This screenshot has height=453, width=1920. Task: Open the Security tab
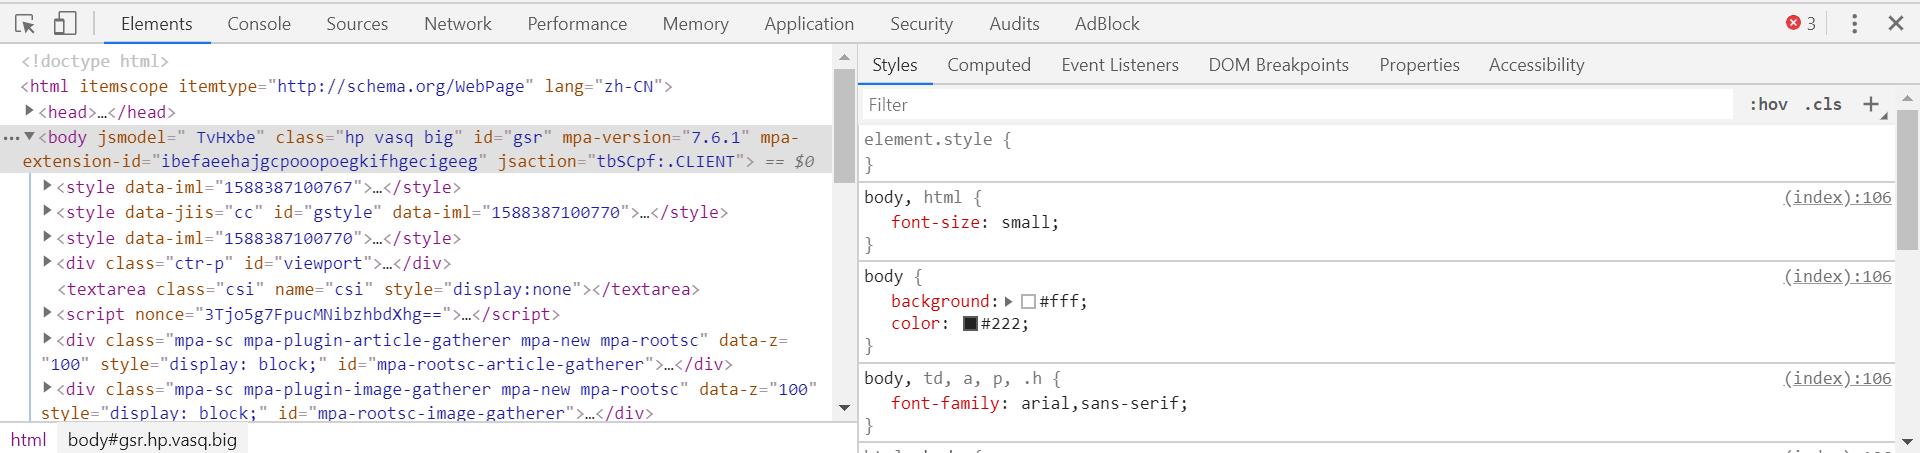pyautogui.click(x=921, y=24)
